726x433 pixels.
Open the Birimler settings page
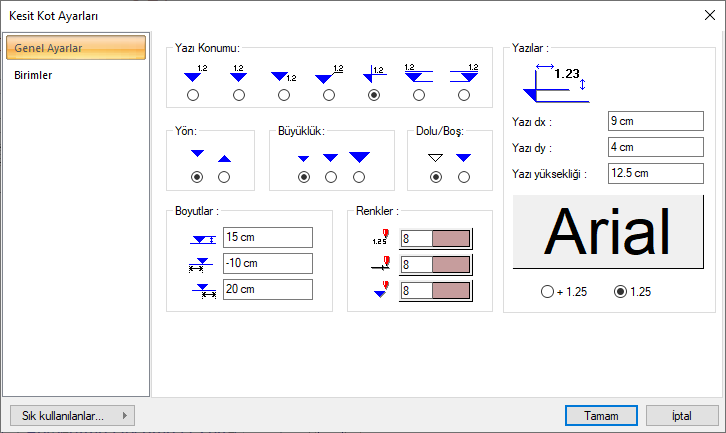pyautogui.click(x=34, y=75)
